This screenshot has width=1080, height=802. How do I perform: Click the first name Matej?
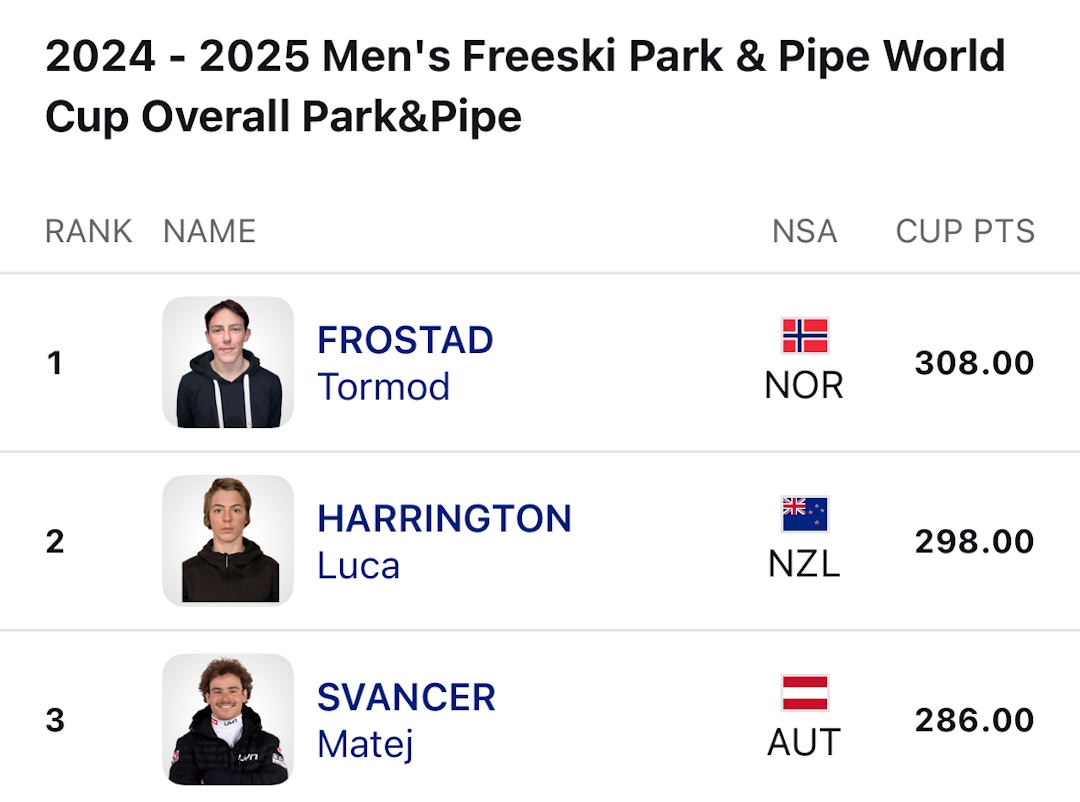point(365,744)
